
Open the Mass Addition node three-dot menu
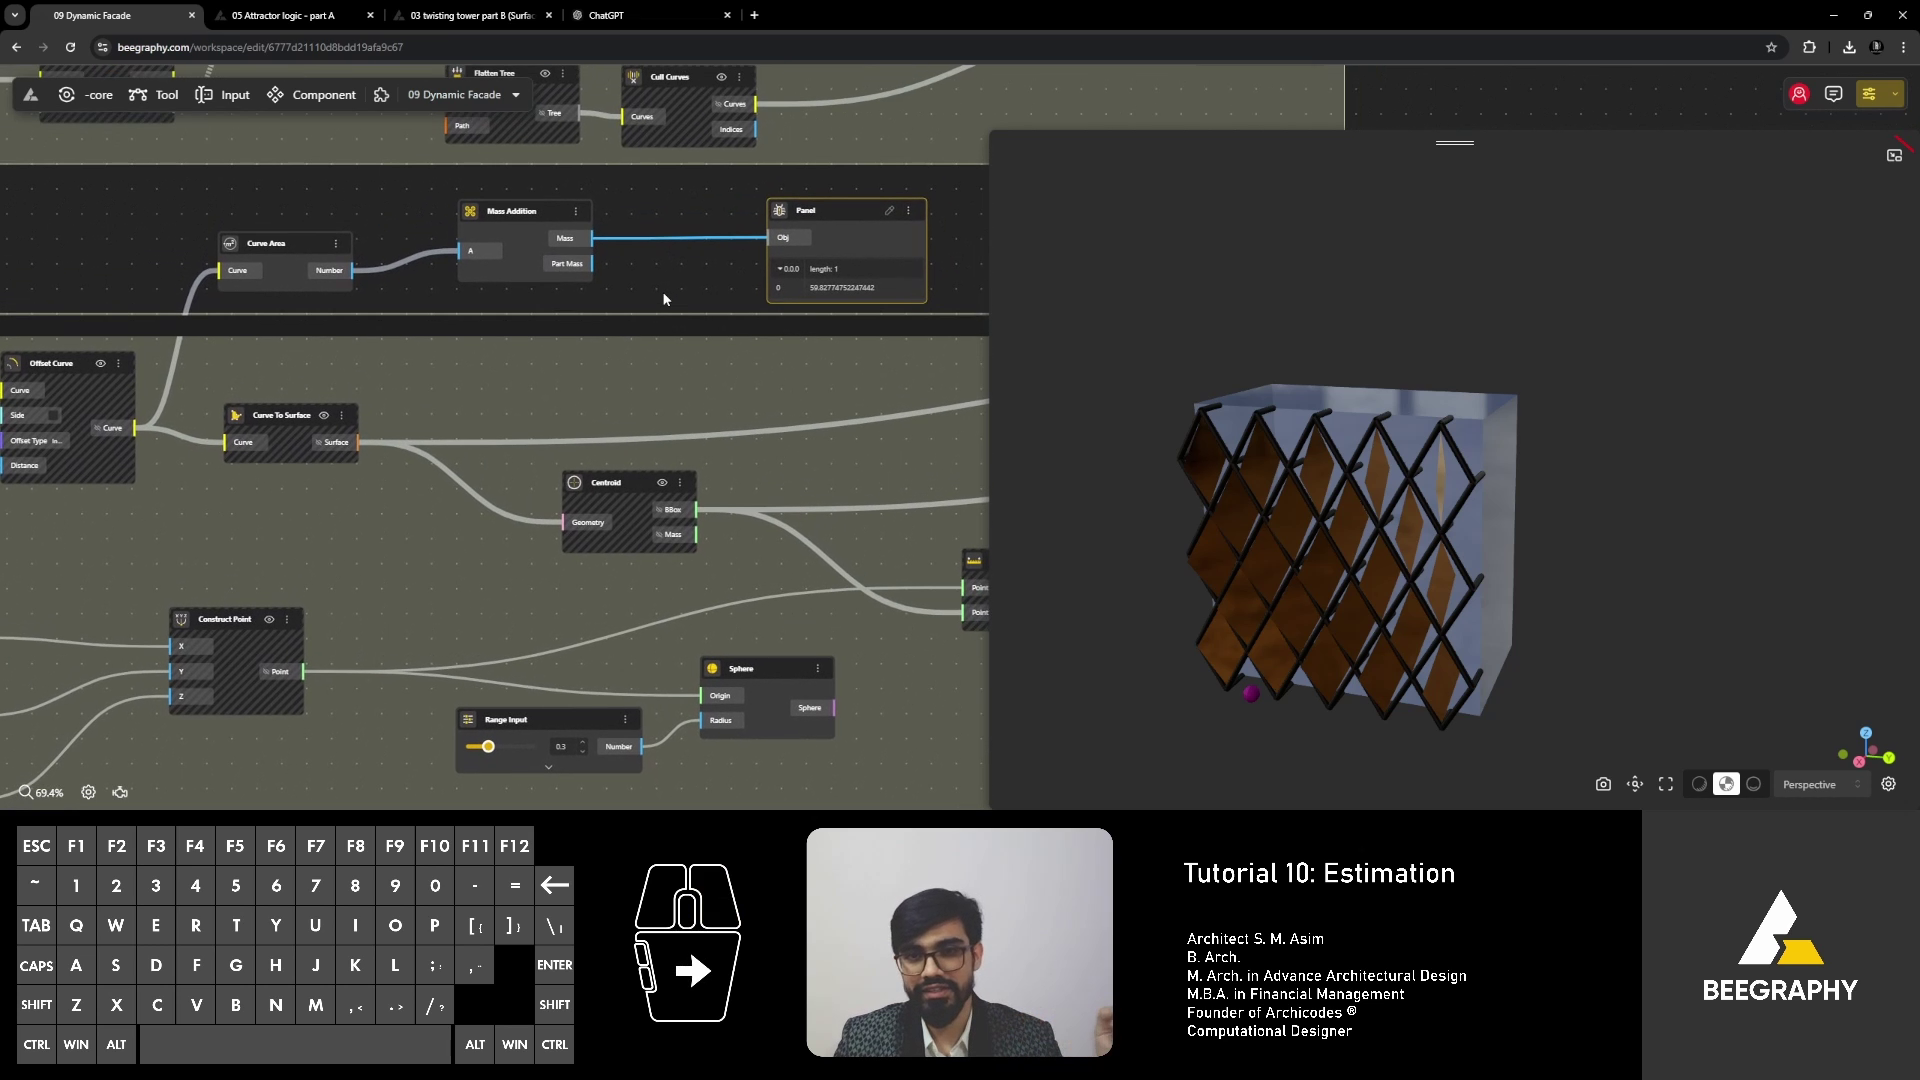point(576,211)
